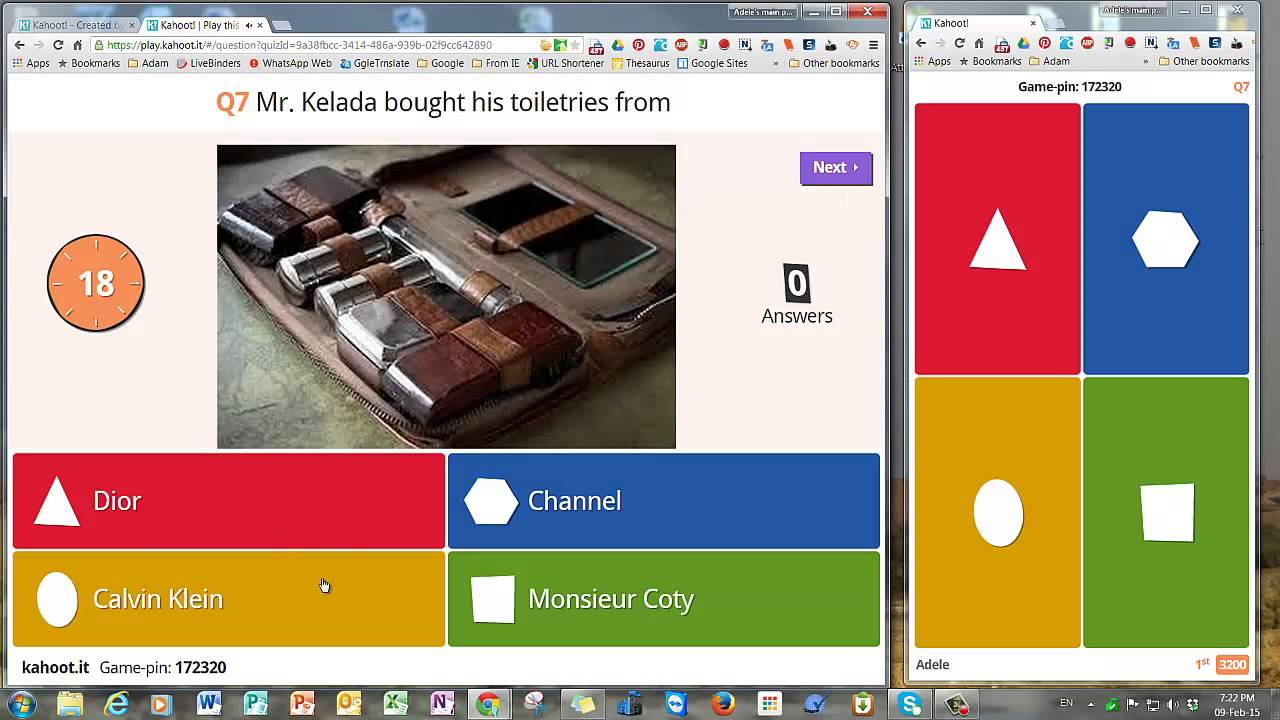
Task: Tap the yellow oval tile in right window
Action: tap(997, 512)
